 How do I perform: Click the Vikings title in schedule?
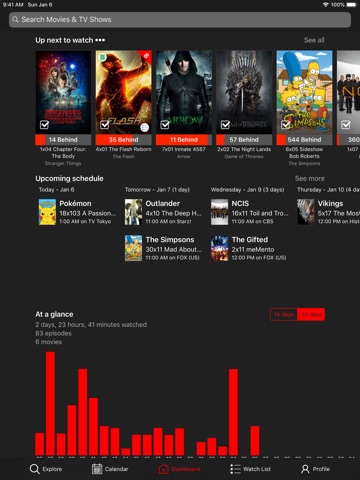point(330,204)
